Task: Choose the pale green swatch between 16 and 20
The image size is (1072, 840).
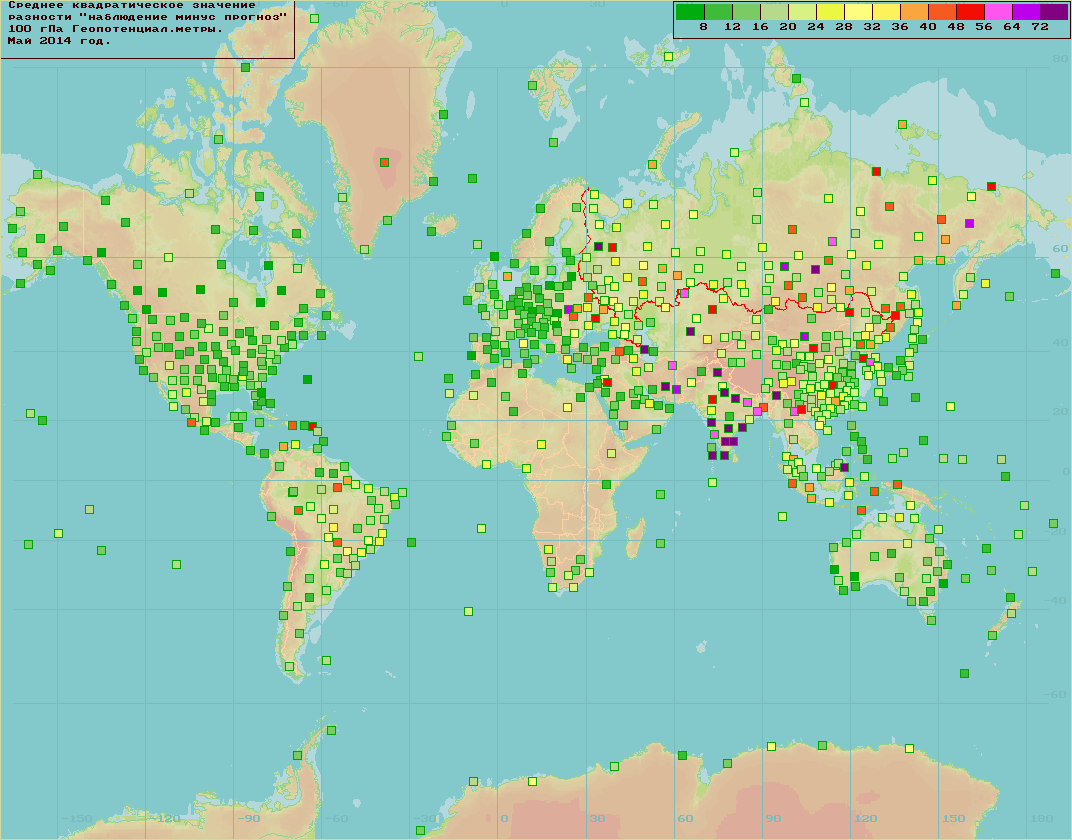Action: (774, 12)
